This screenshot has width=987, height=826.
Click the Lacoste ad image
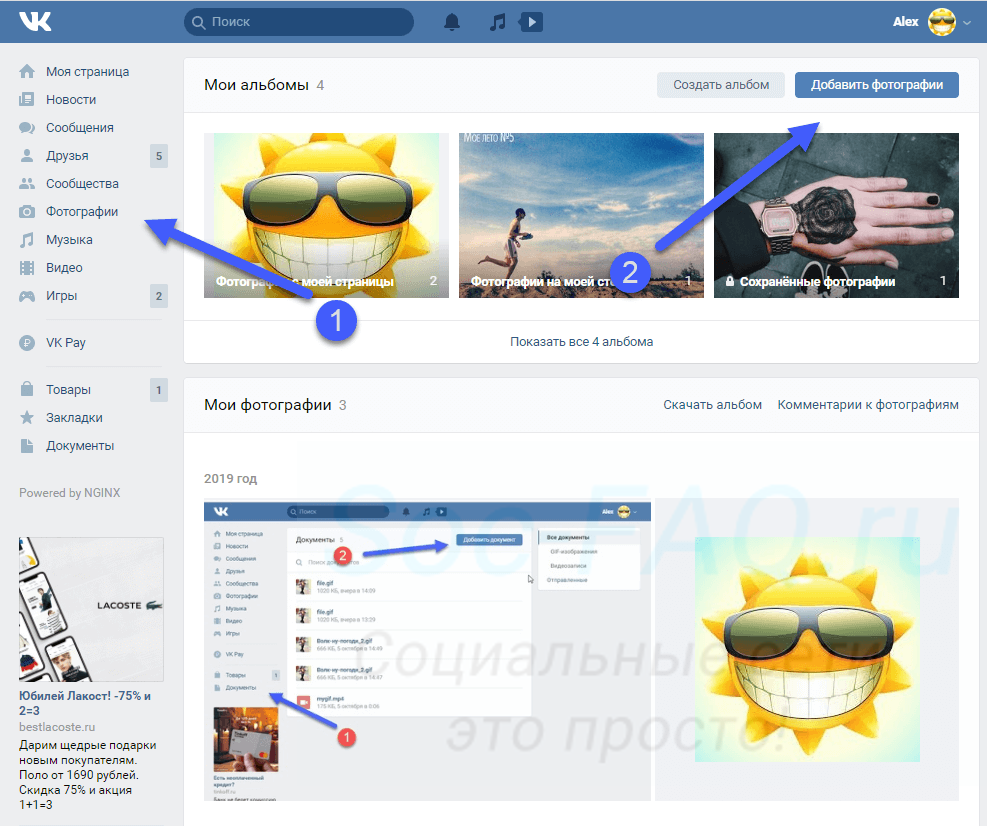pyautogui.click(x=91, y=609)
